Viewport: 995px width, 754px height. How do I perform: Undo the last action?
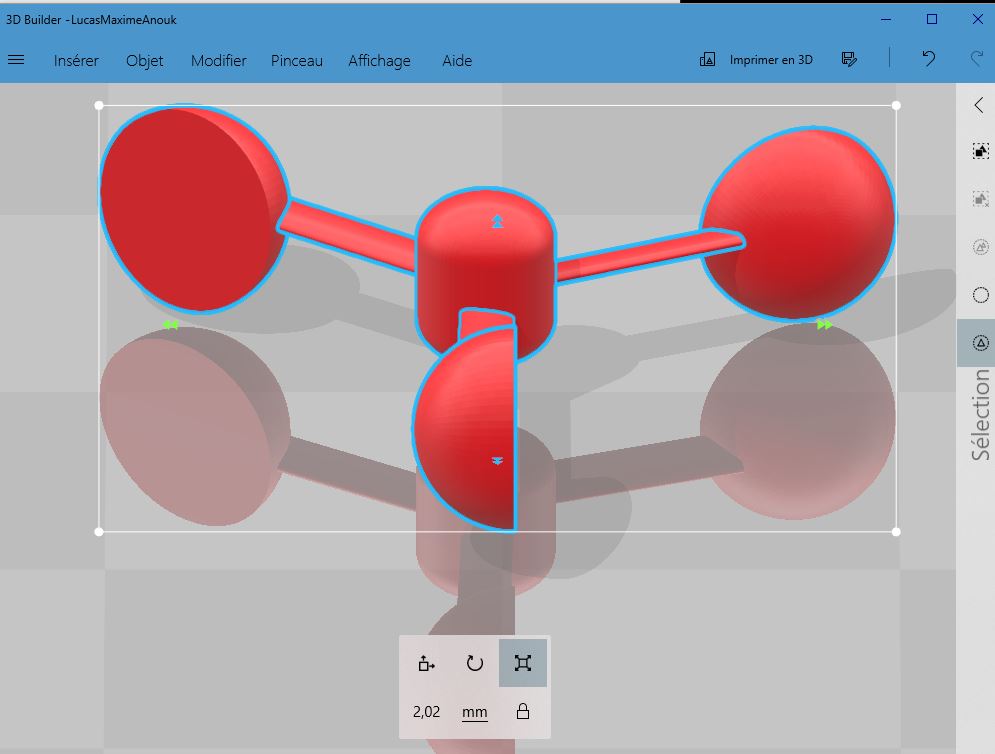tap(928, 59)
